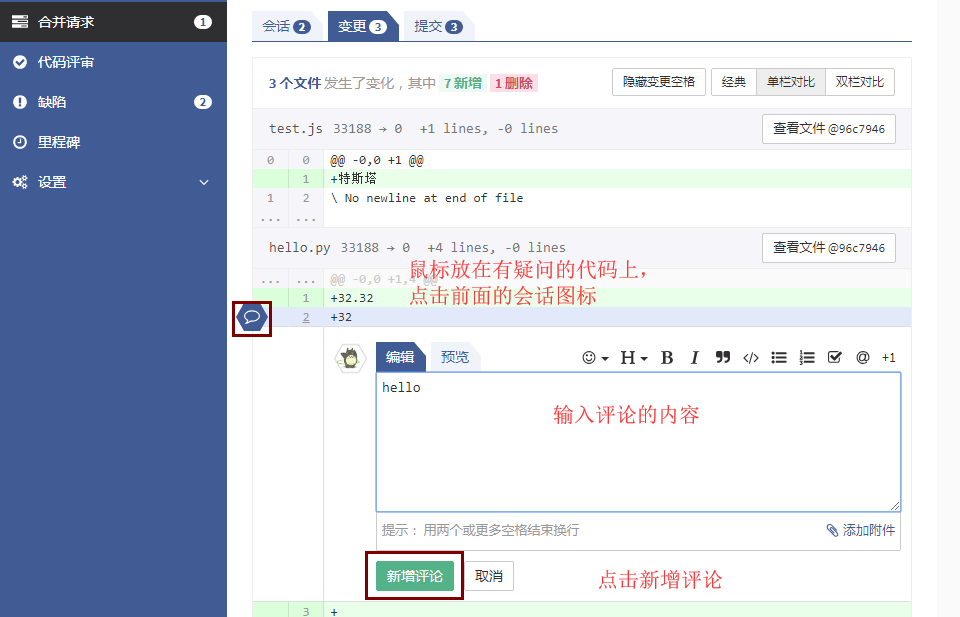Viewport: 960px width, 617px height.
Task: Insert a blockquote using quote icon
Action: tap(723, 358)
